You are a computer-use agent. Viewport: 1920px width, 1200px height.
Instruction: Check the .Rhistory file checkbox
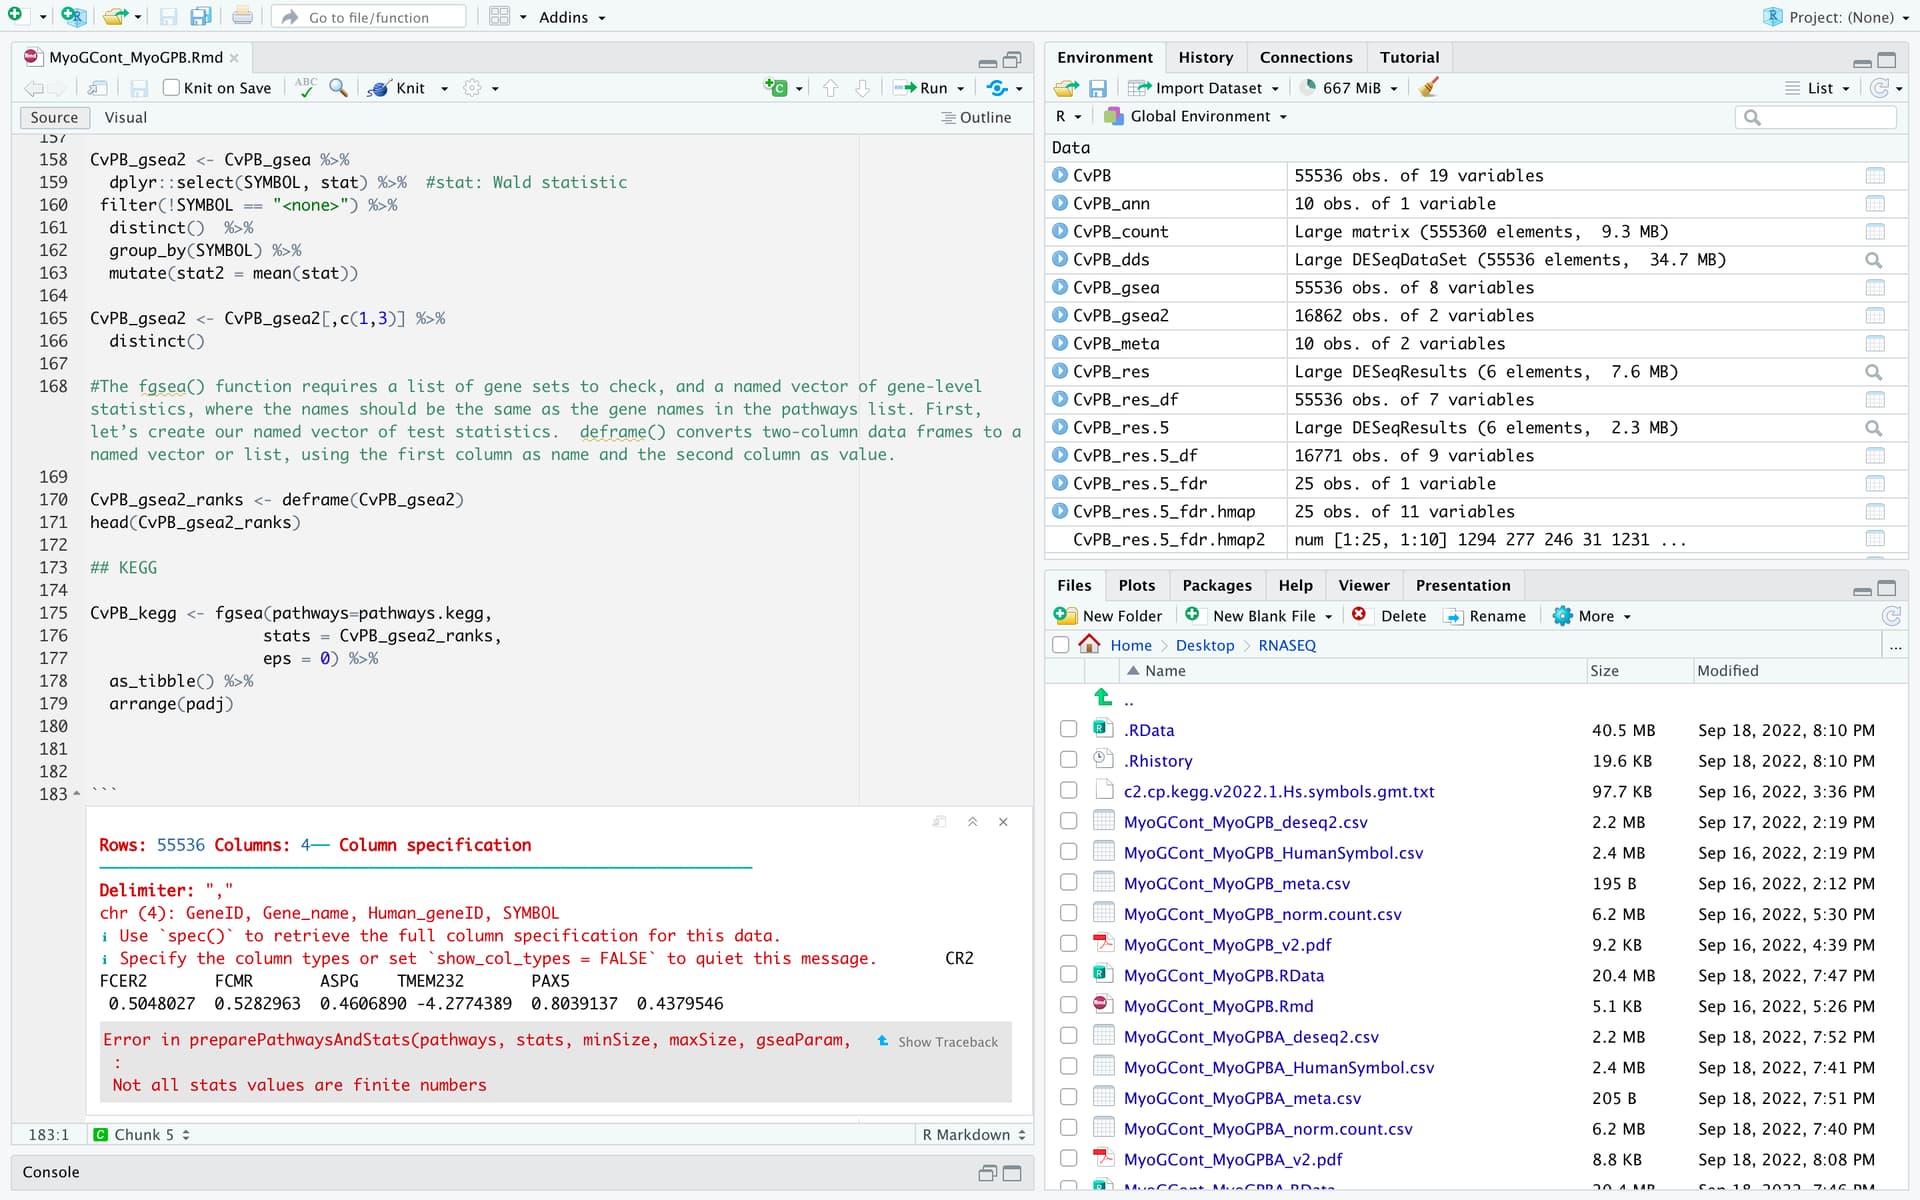[1068, 760]
